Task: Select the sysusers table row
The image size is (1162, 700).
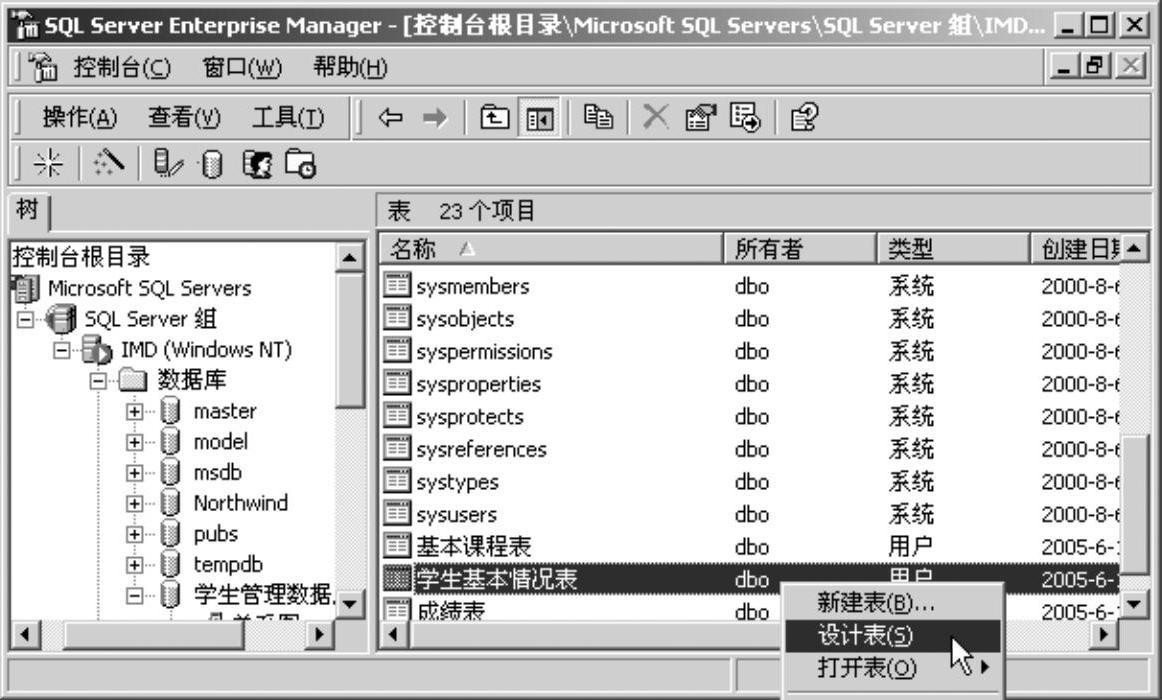Action: tap(751, 514)
